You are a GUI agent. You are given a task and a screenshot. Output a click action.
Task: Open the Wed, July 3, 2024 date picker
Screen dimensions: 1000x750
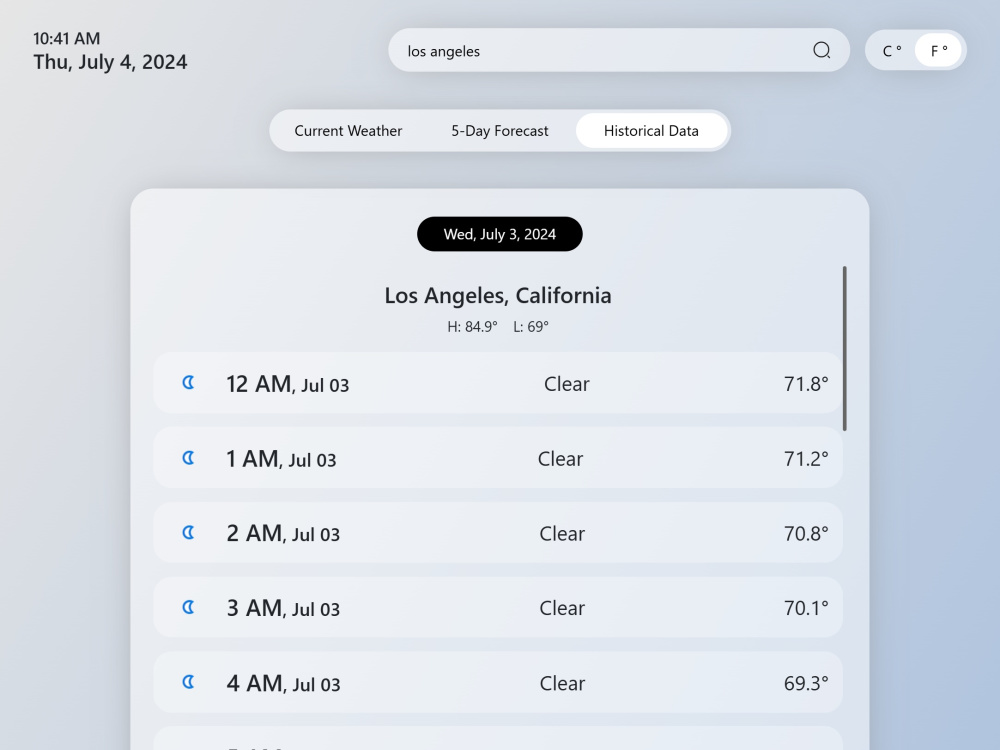point(500,234)
